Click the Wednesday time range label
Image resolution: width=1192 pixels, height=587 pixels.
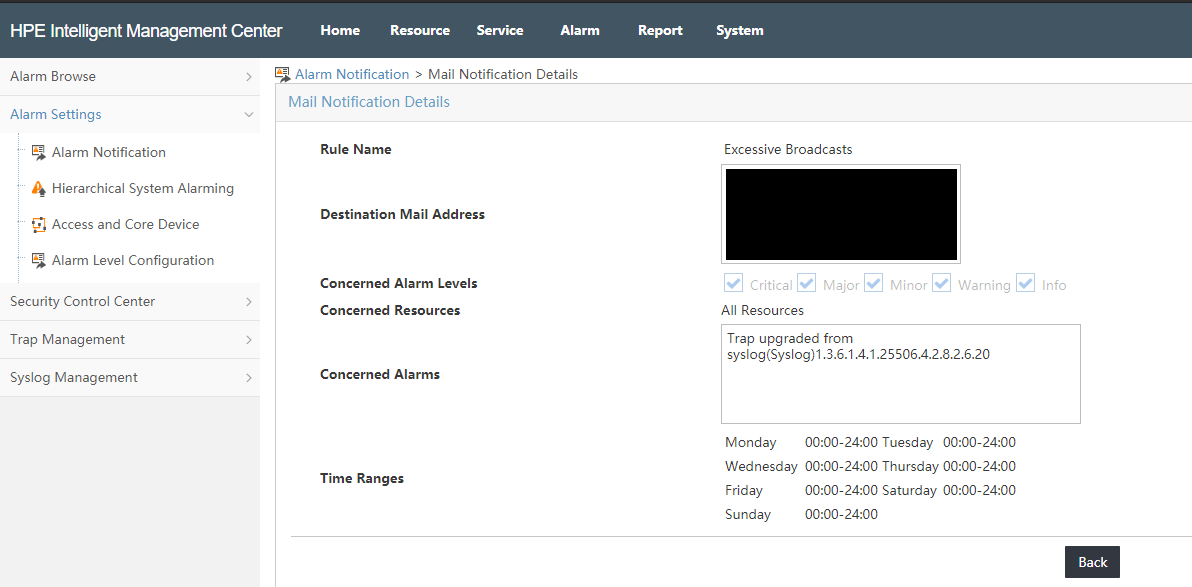(761, 467)
